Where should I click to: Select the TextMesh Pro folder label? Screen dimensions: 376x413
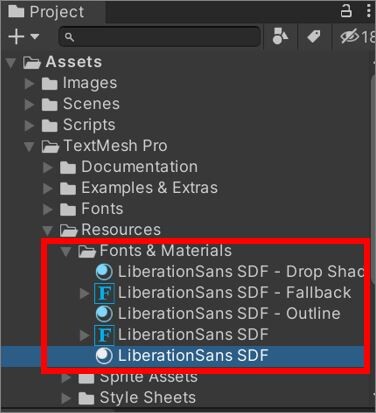click(115, 146)
